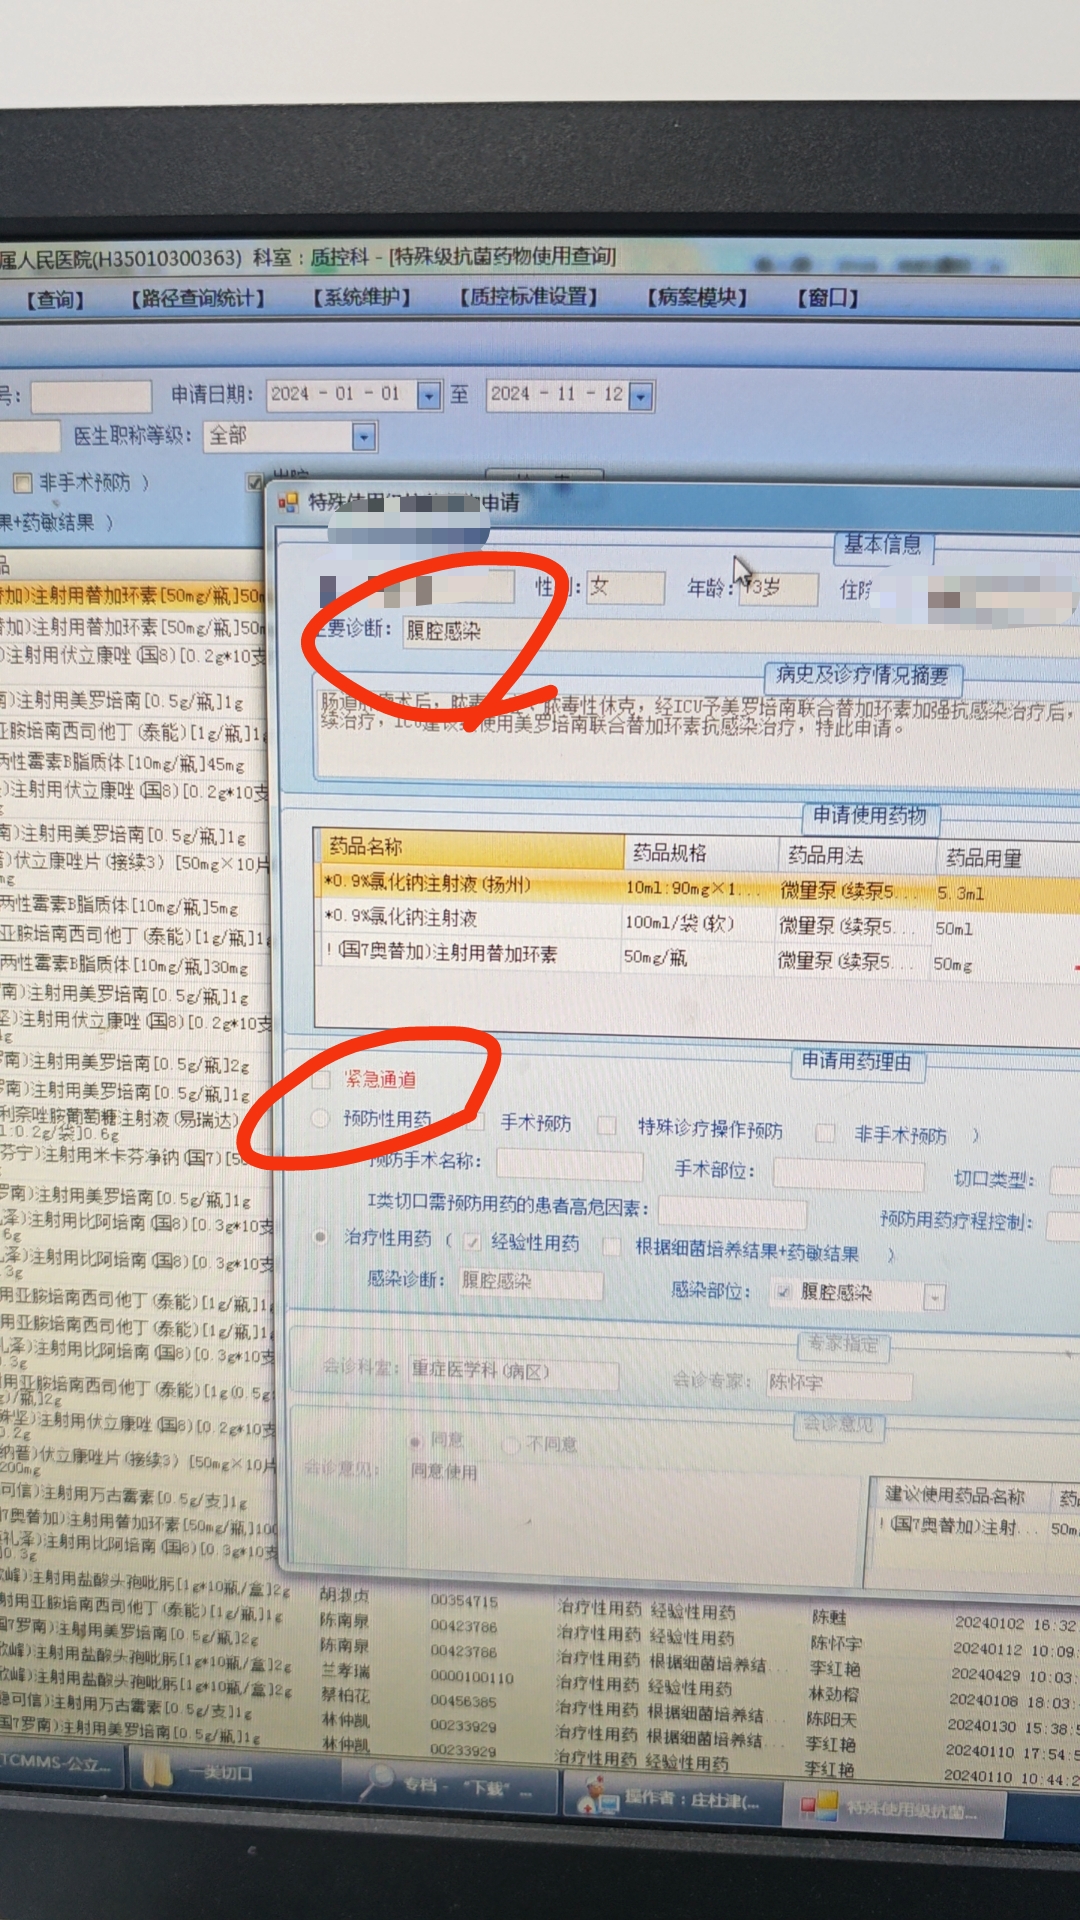Open the 切口类型 dropdown field

1063,1180
